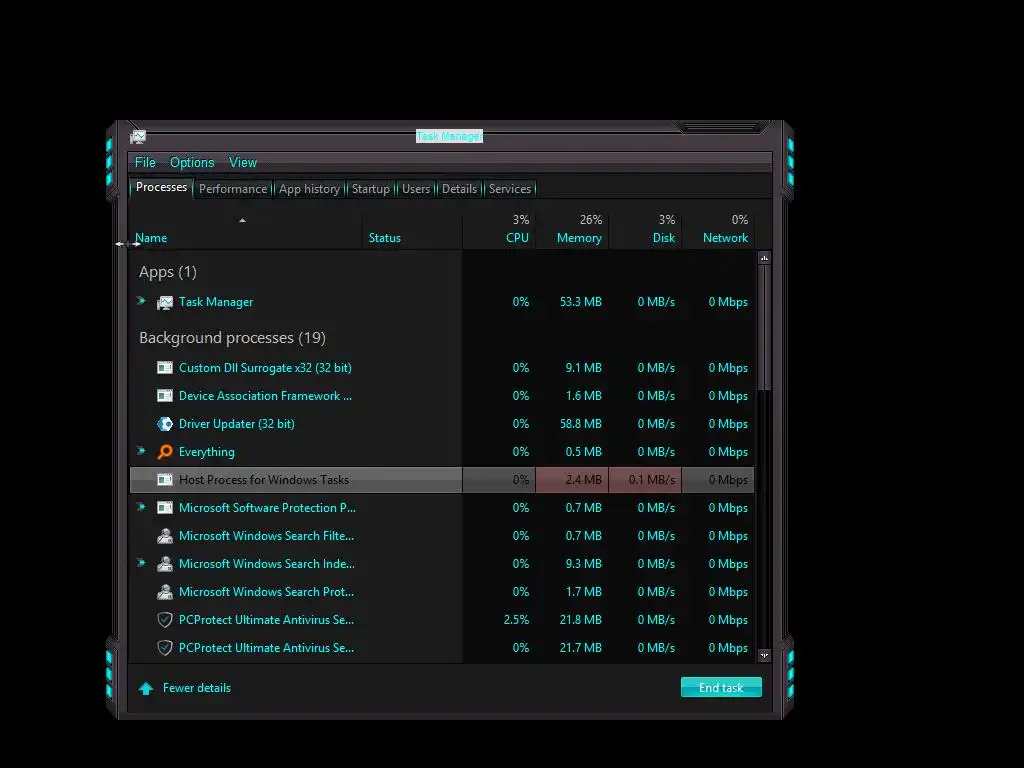Sort by Network column header

coord(718,230)
